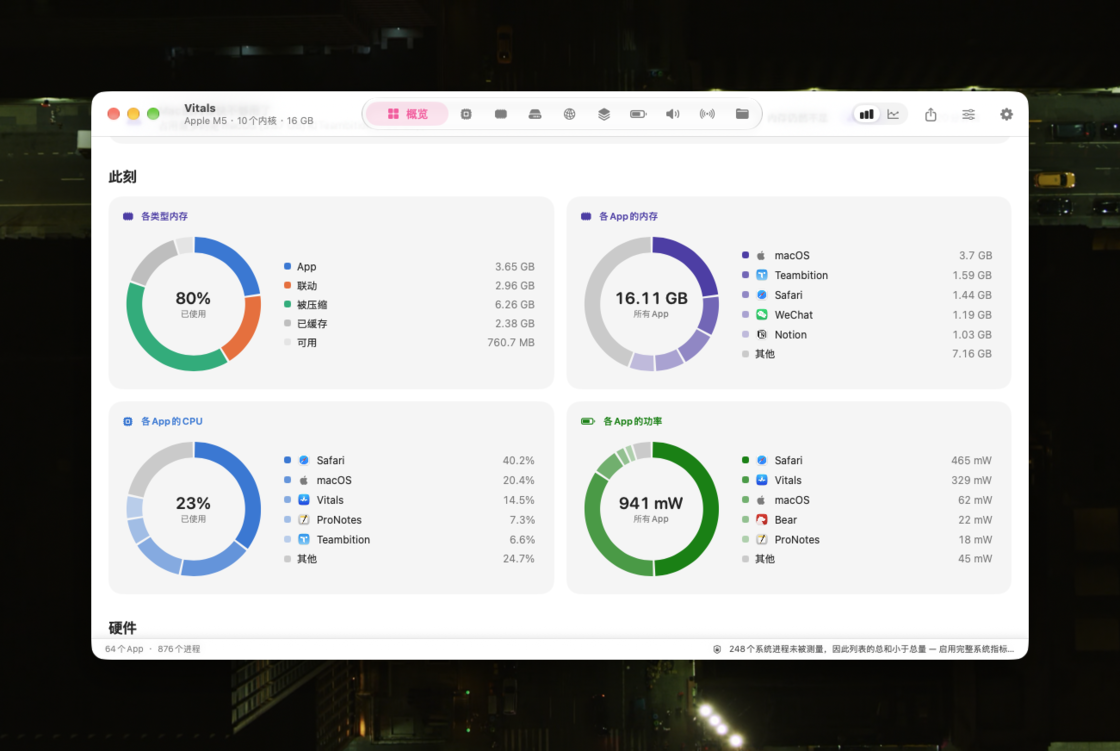The width and height of the screenshot is (1120, 751).
Task: Click ProNotes icon in 各App的CPU list
Action: pos(304,519)
